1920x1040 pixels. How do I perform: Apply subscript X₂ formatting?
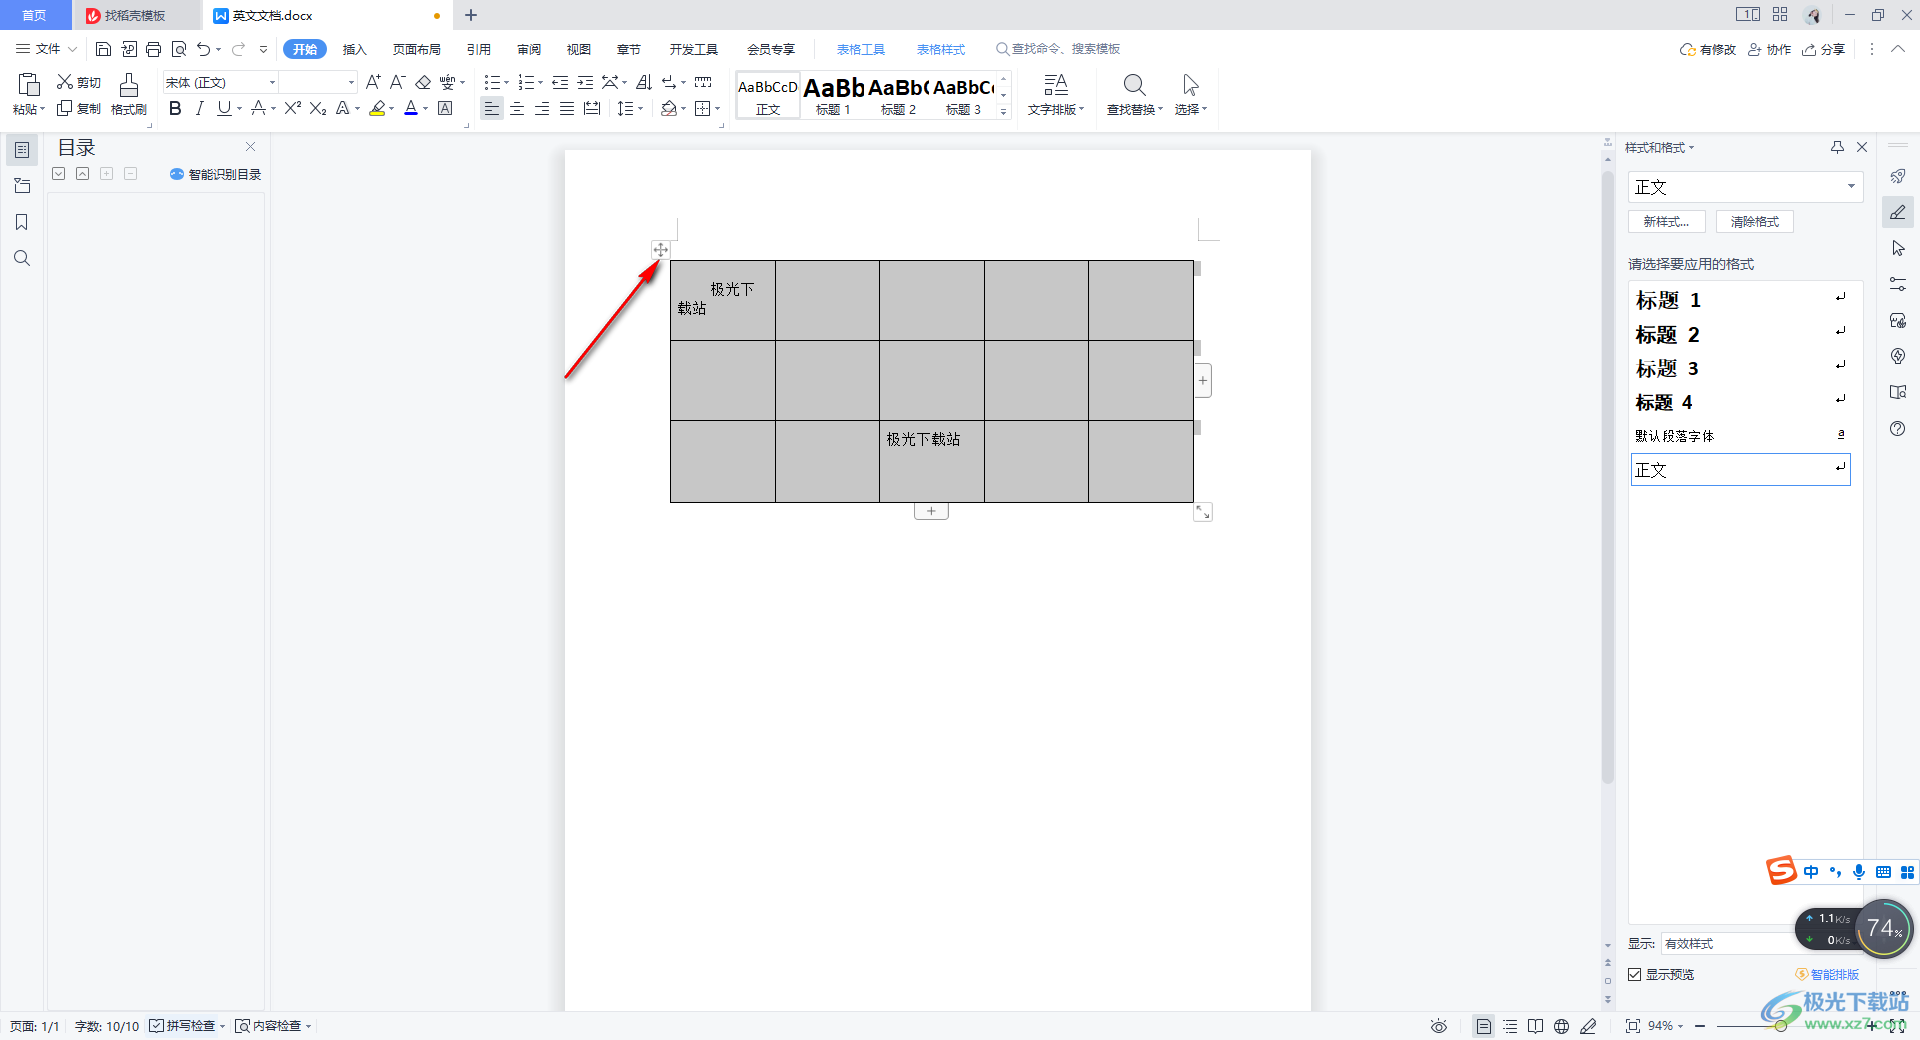coord(318,108)
